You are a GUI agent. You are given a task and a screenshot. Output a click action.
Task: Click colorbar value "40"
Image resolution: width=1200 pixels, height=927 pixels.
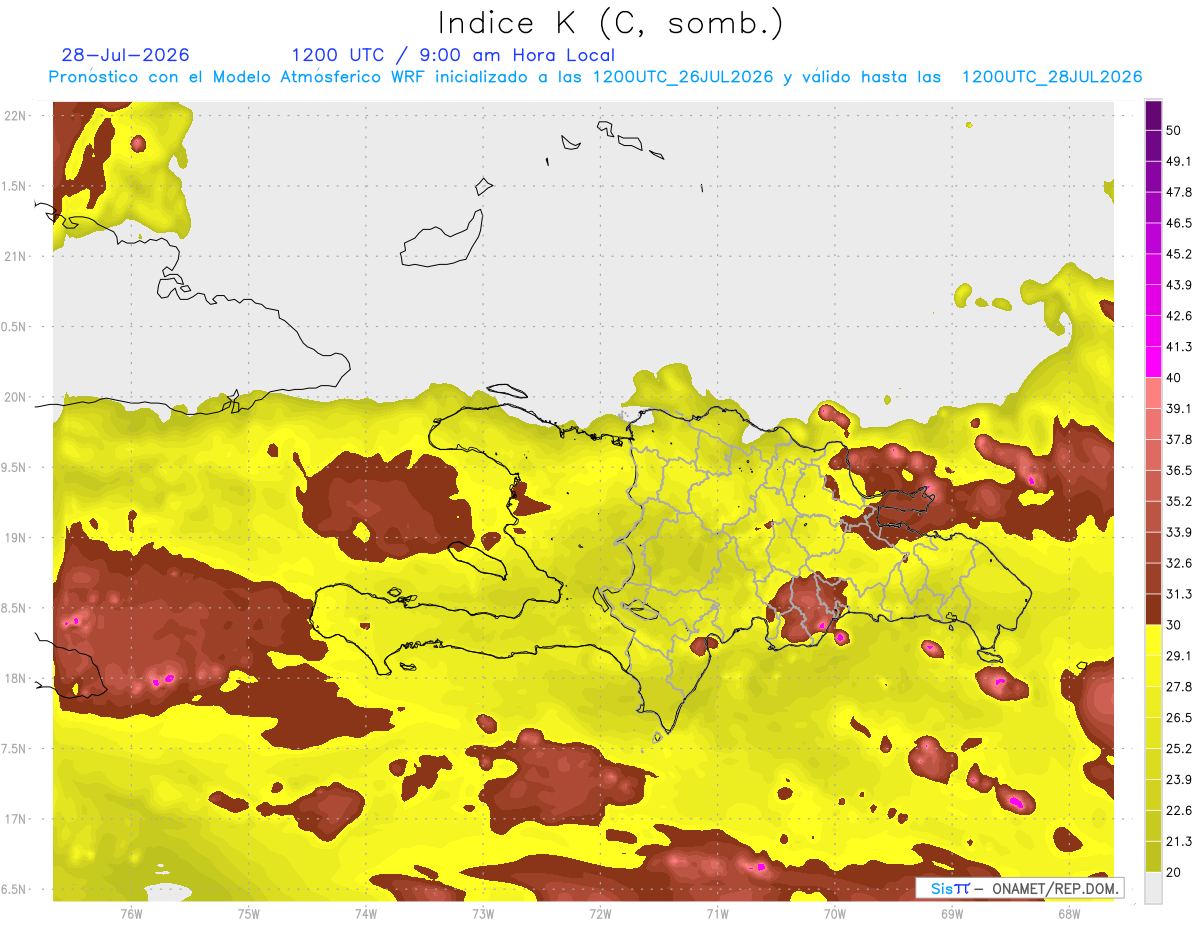(x=1175, y=378)
